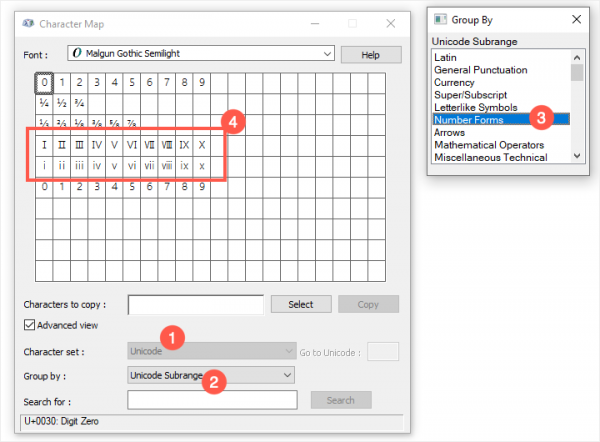Click the Character Map app icon in title bar
Screen dimensions: 600x442
click(x=28, y=24)
